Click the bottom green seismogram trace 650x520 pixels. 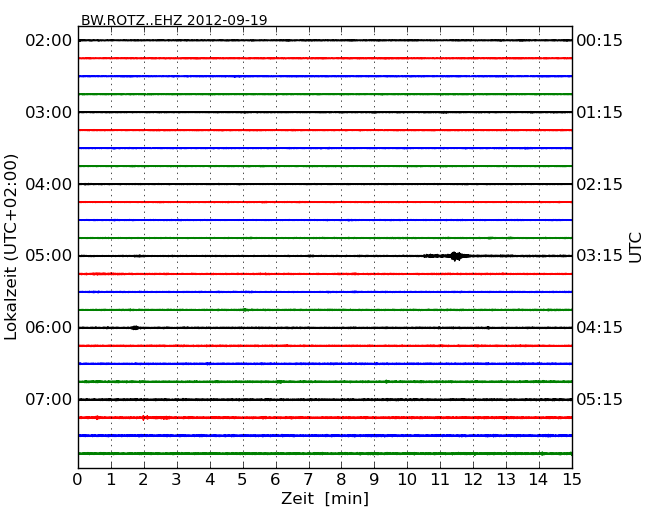click(325, 454)
